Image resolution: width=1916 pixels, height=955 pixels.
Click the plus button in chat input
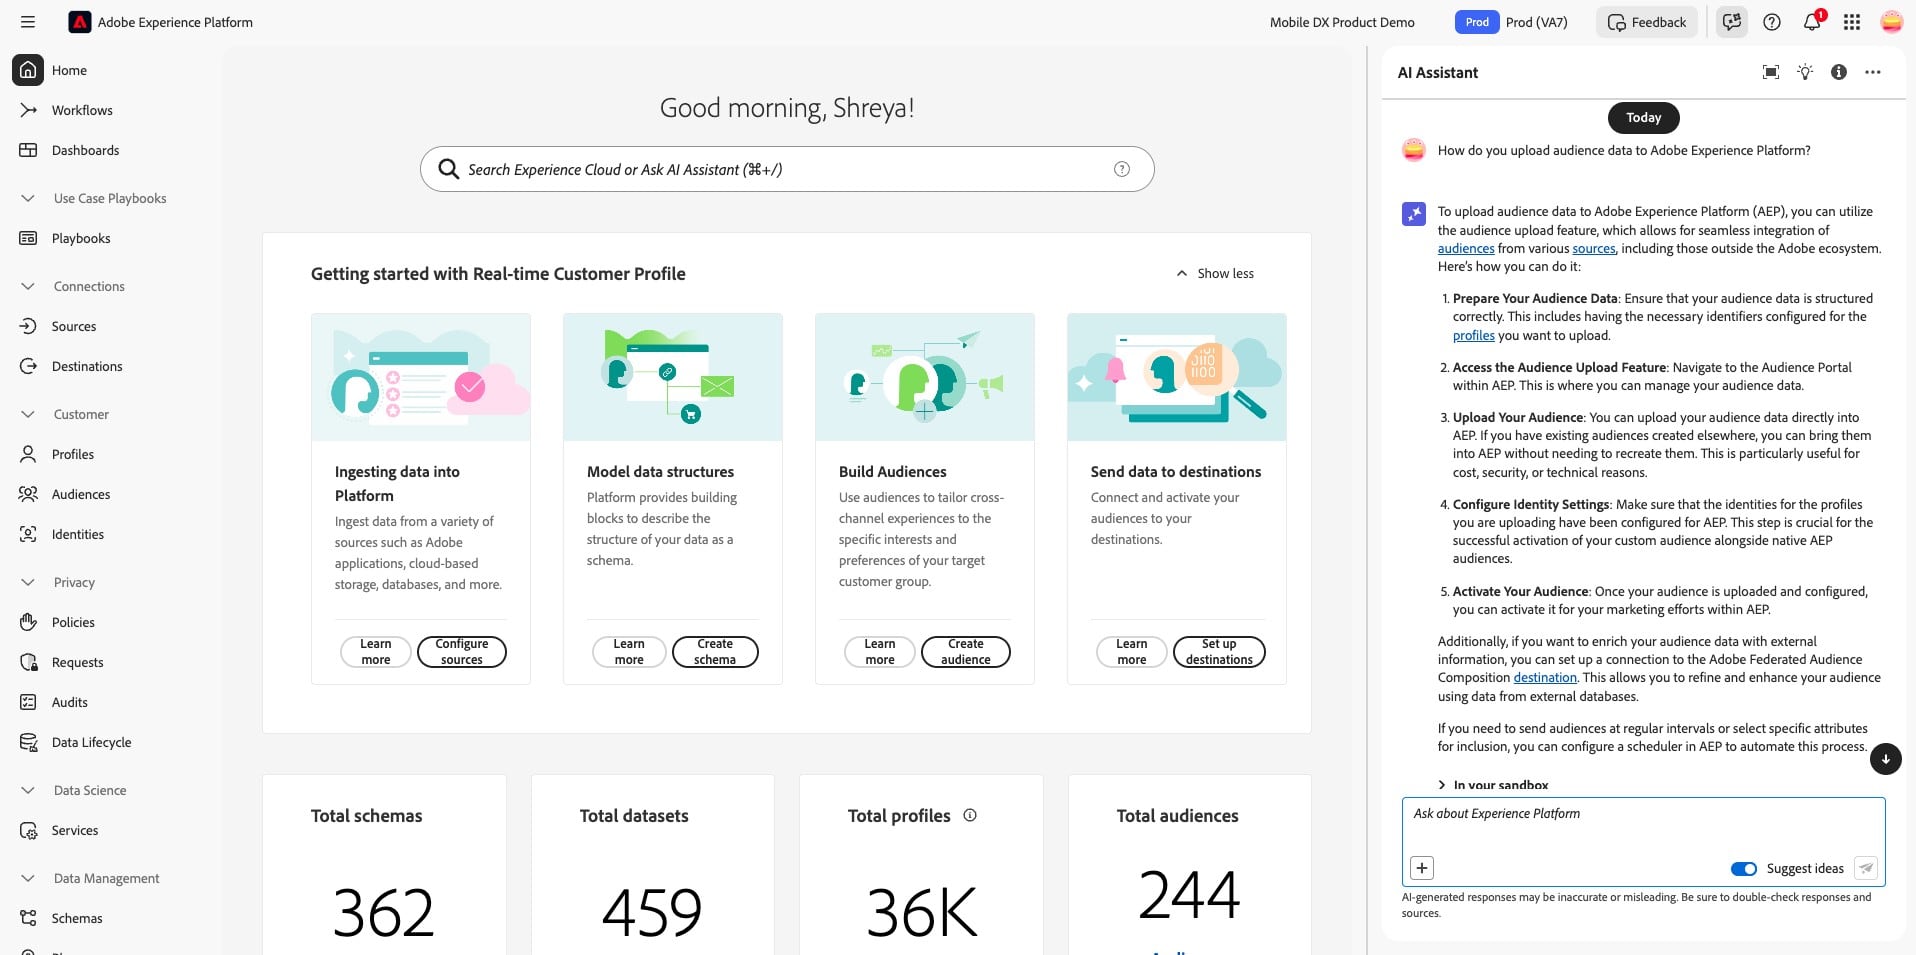pyautogui.click(x=1421, y=868)
